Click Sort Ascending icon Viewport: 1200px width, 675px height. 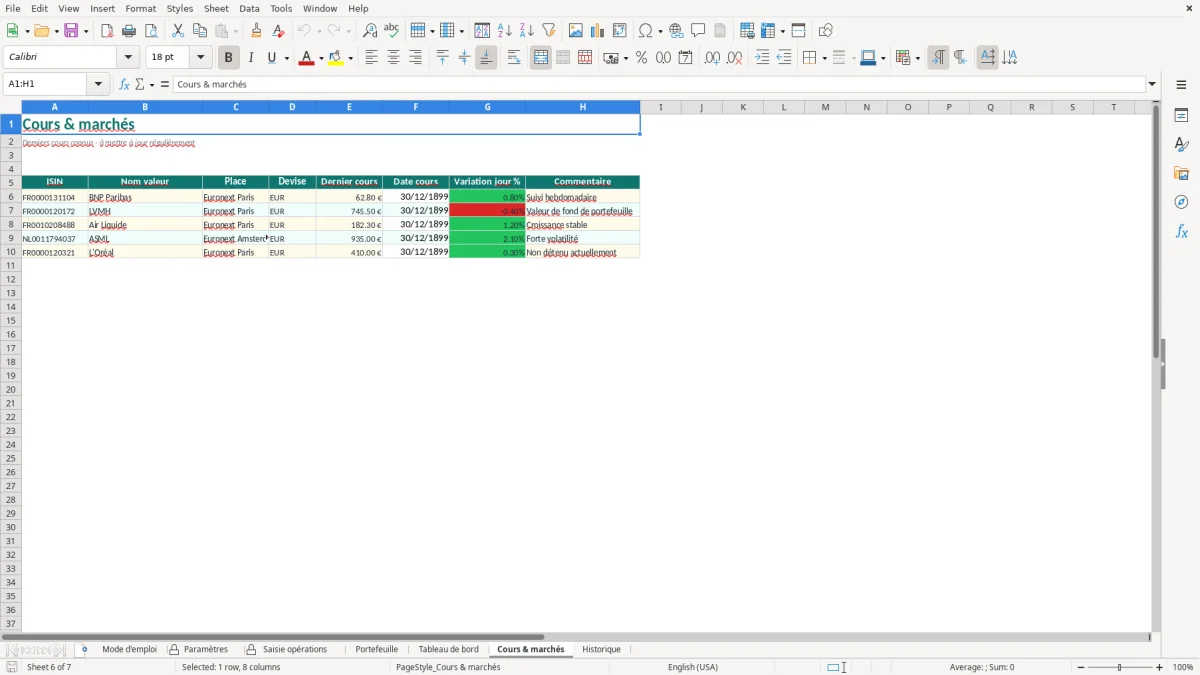pyautogui.click(x=505, y=31)
